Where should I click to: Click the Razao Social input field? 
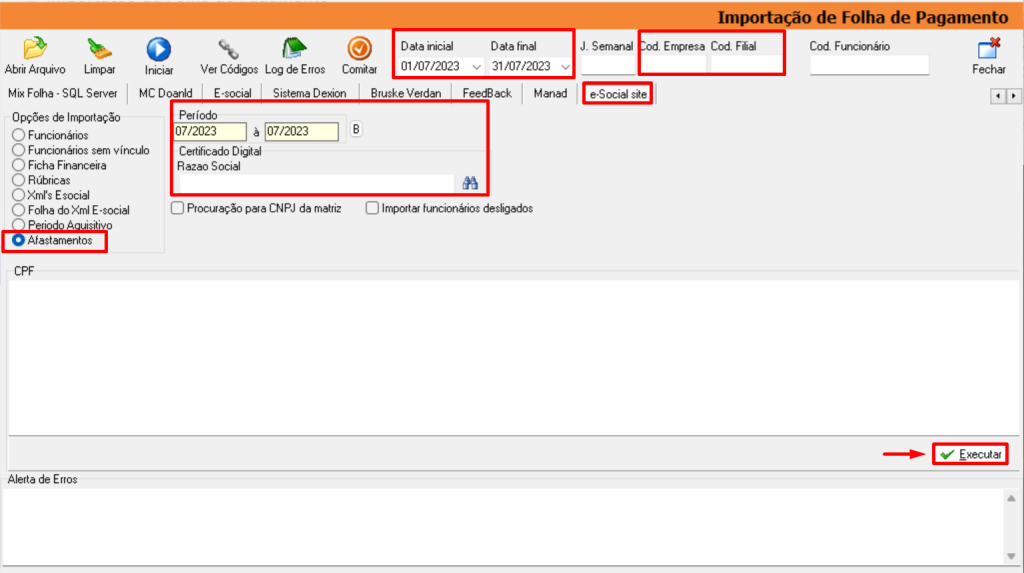tap(317, 184)
